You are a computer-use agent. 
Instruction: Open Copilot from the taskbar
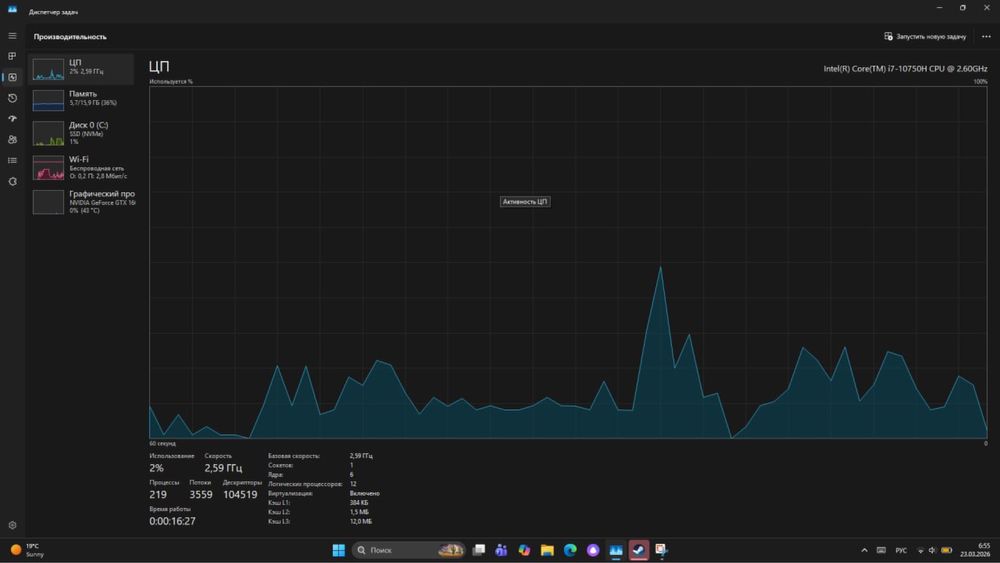point(524,550)
